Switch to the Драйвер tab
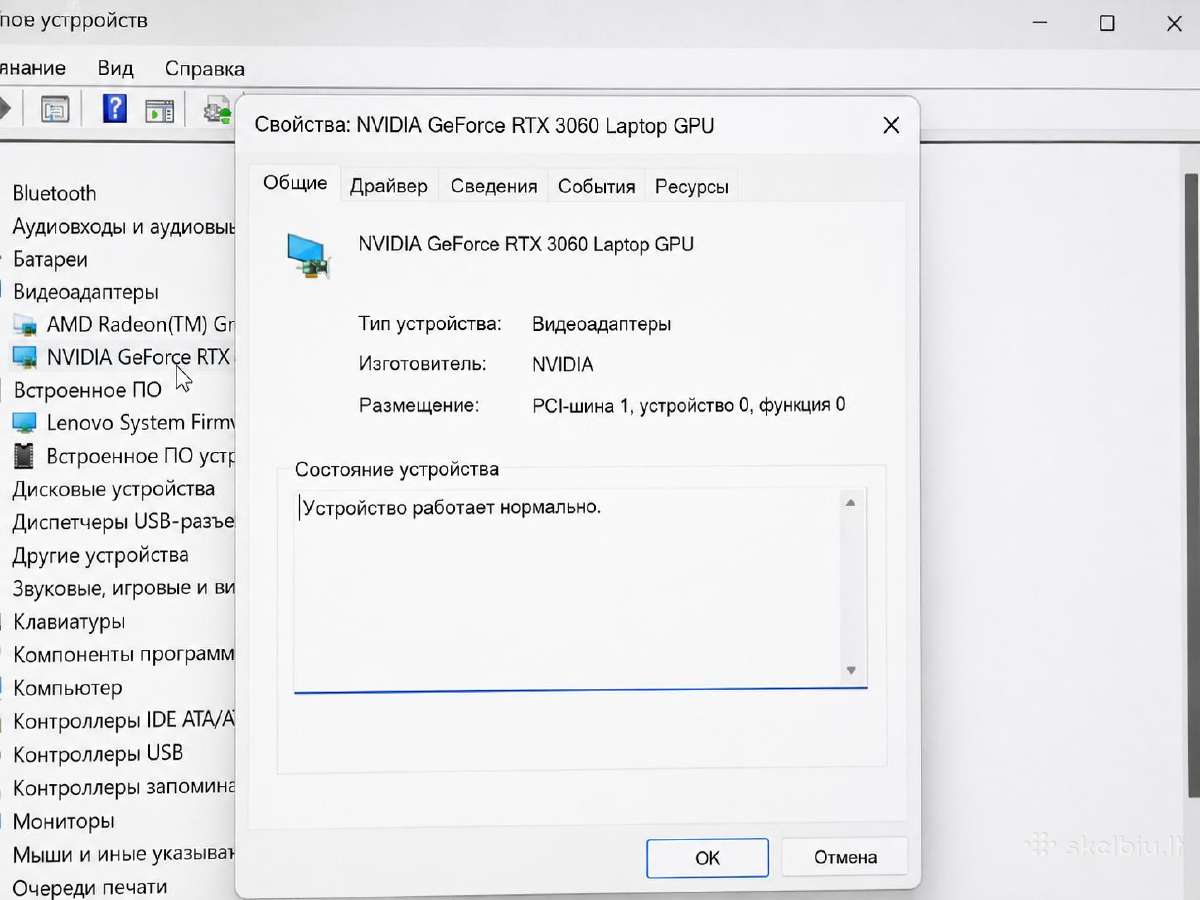 (389, 186)
